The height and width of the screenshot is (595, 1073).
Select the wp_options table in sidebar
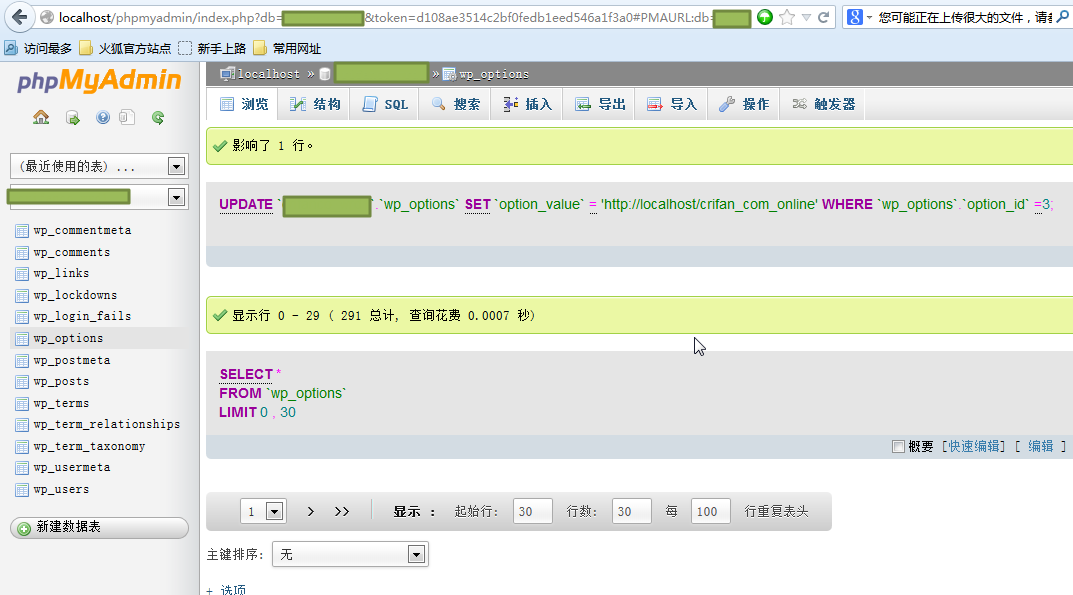tap(68, 338)
